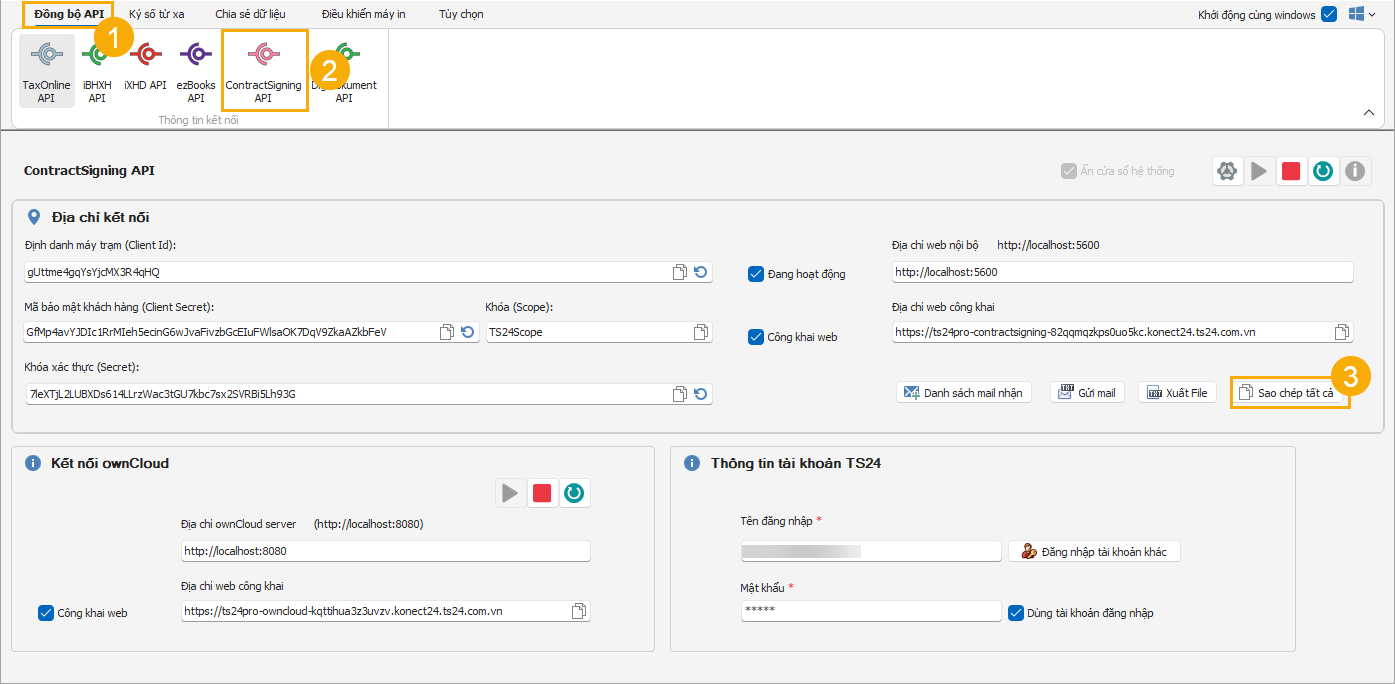This screenshot has height=684, width=1395.
Task: Select the ContractSigning API icon
Action: coord(263,72)
